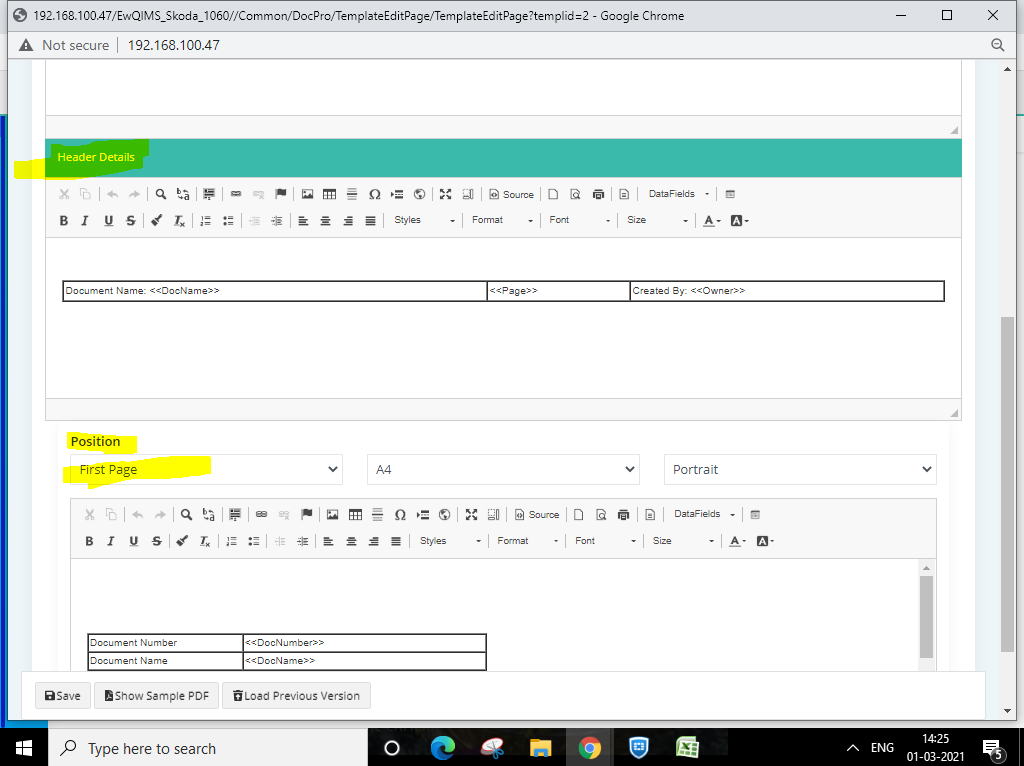Click the taskbar search box
This screenshot has height=766, width=1024.
point(208,748)
